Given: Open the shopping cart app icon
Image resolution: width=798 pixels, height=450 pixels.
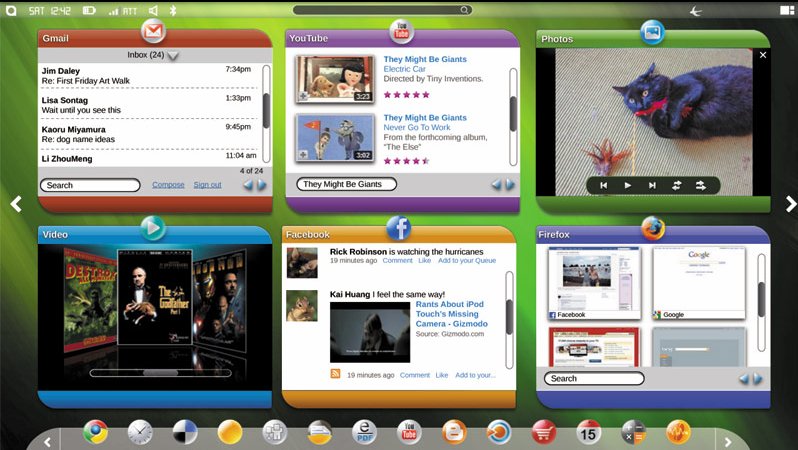Looking at the screenshot, I should click(x=544, y=433).
